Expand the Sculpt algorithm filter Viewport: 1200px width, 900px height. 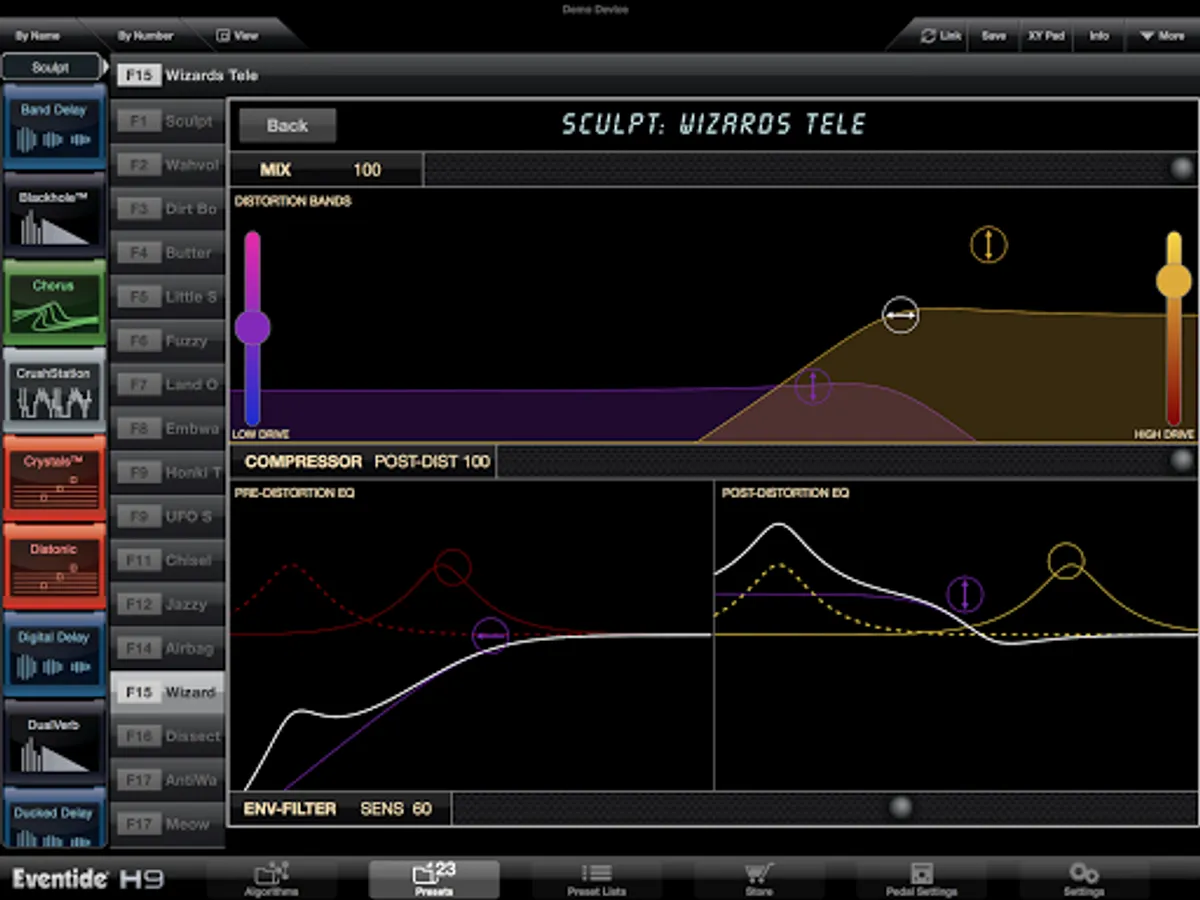(x=52, y=68)
